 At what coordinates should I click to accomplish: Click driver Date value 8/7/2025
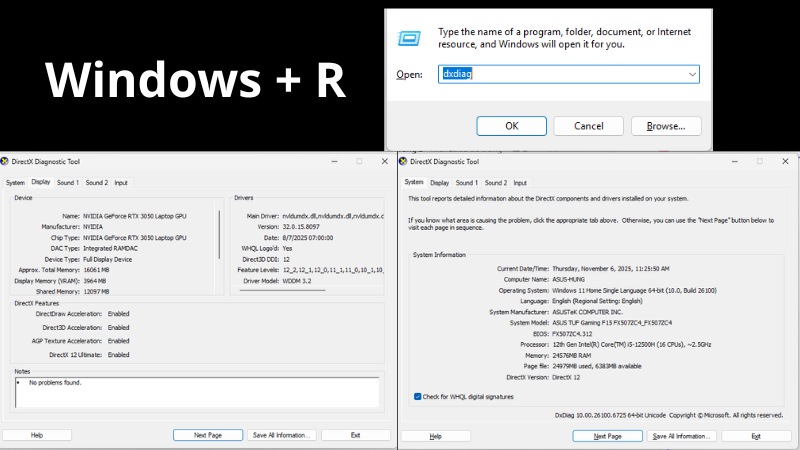click(308, 238)
